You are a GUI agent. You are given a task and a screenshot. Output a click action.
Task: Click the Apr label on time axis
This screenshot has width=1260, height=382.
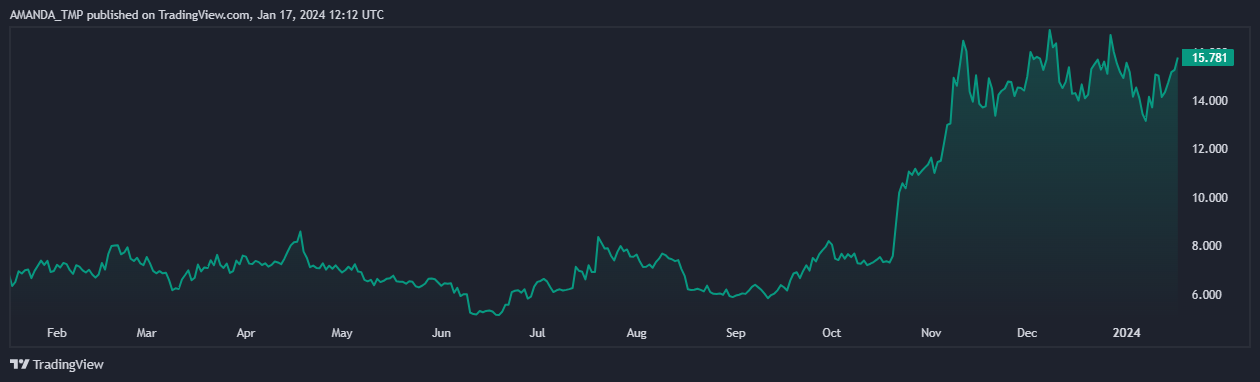(245, 332)
